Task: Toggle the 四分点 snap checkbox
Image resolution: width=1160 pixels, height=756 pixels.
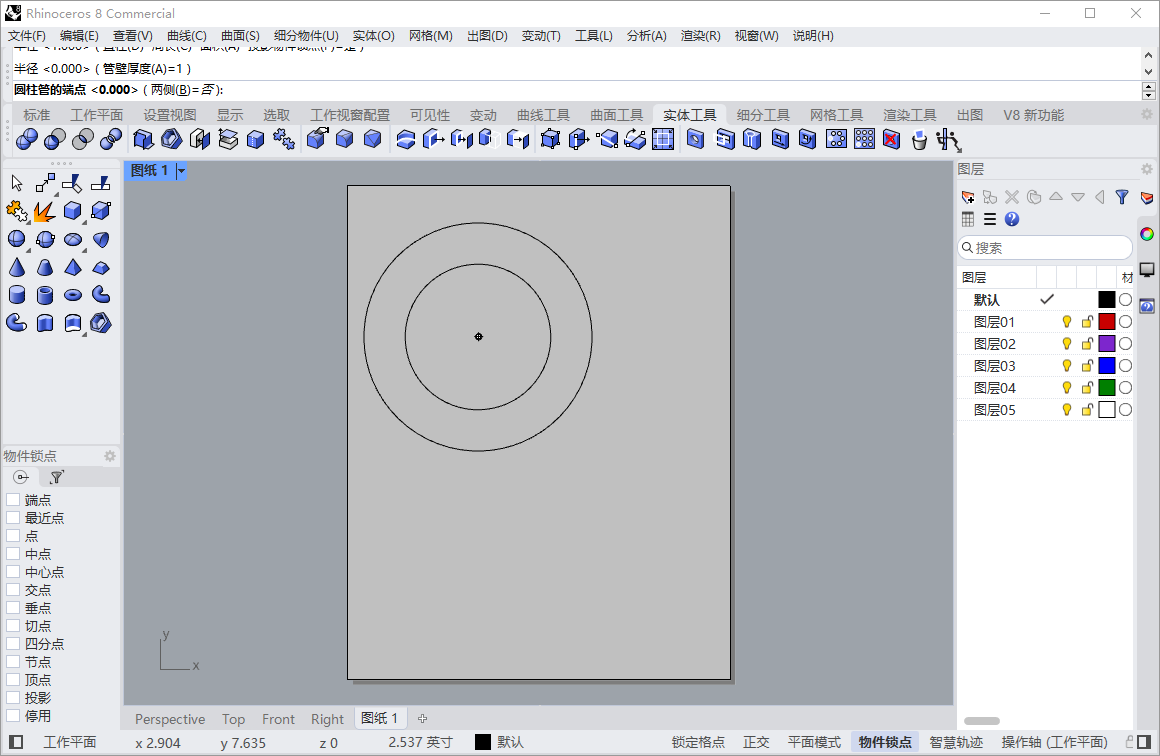Action: point(13,643)
